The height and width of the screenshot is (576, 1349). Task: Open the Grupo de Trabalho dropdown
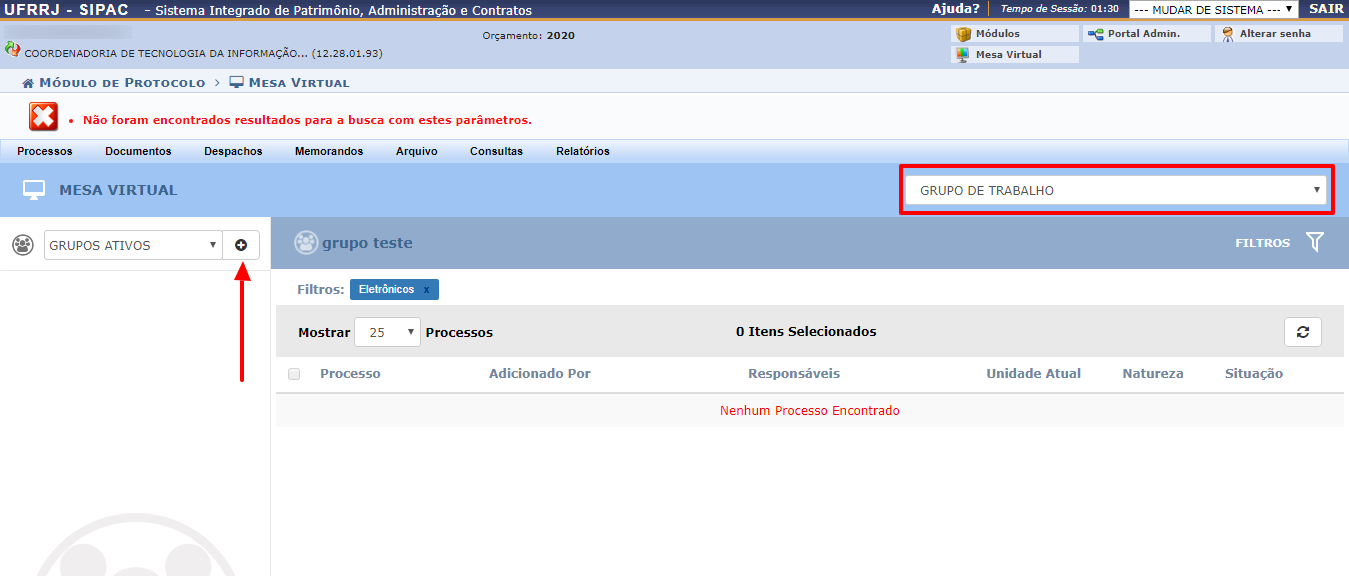[1115, 190]
